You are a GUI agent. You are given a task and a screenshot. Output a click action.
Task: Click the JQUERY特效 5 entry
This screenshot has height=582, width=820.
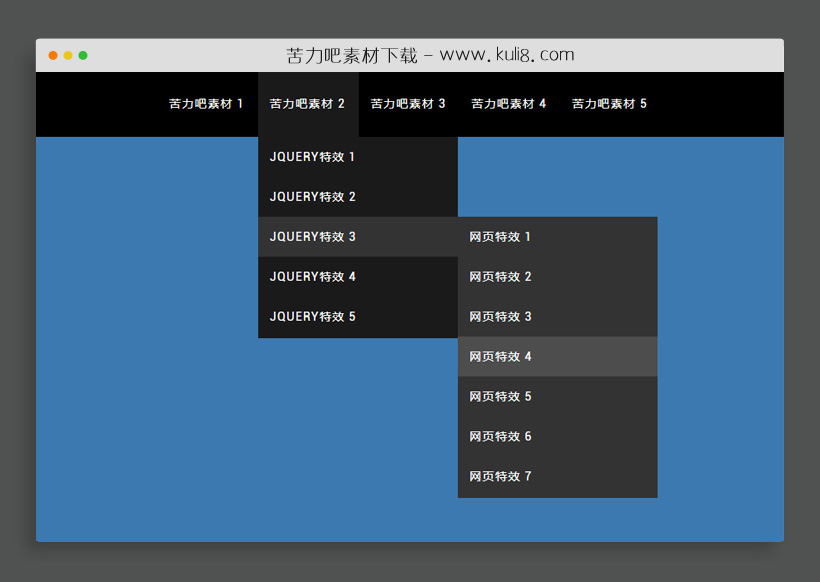pos(313,316)
